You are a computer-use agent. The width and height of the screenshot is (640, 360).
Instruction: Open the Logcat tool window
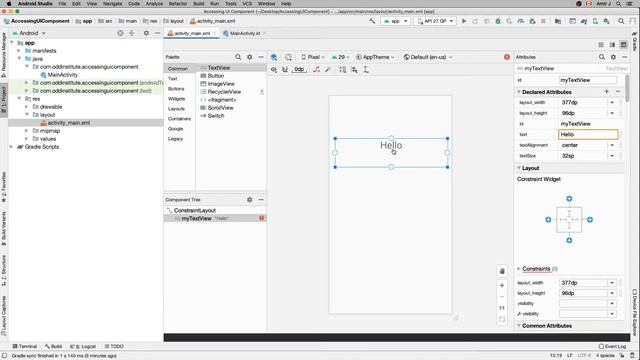(x=84, y=346)
